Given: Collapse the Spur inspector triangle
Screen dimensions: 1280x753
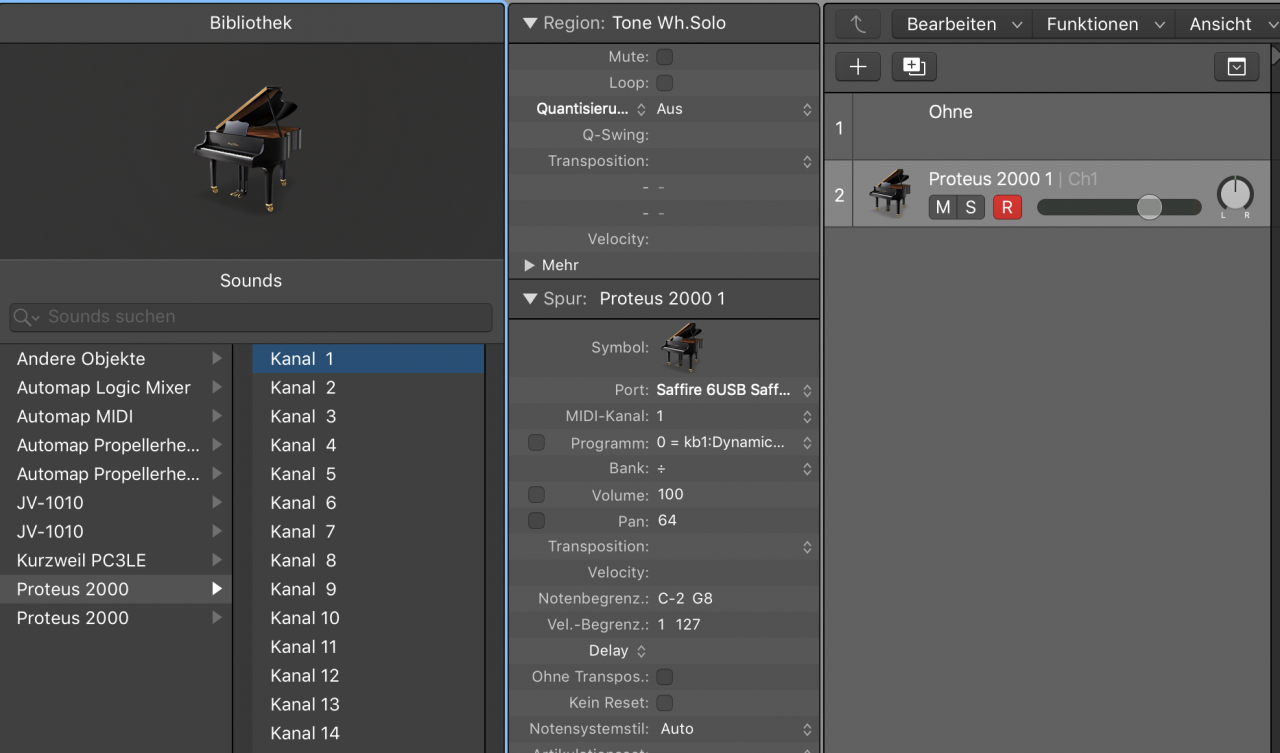Looking at the screenshot, I should pyautogui.click(x=530, y=299).
